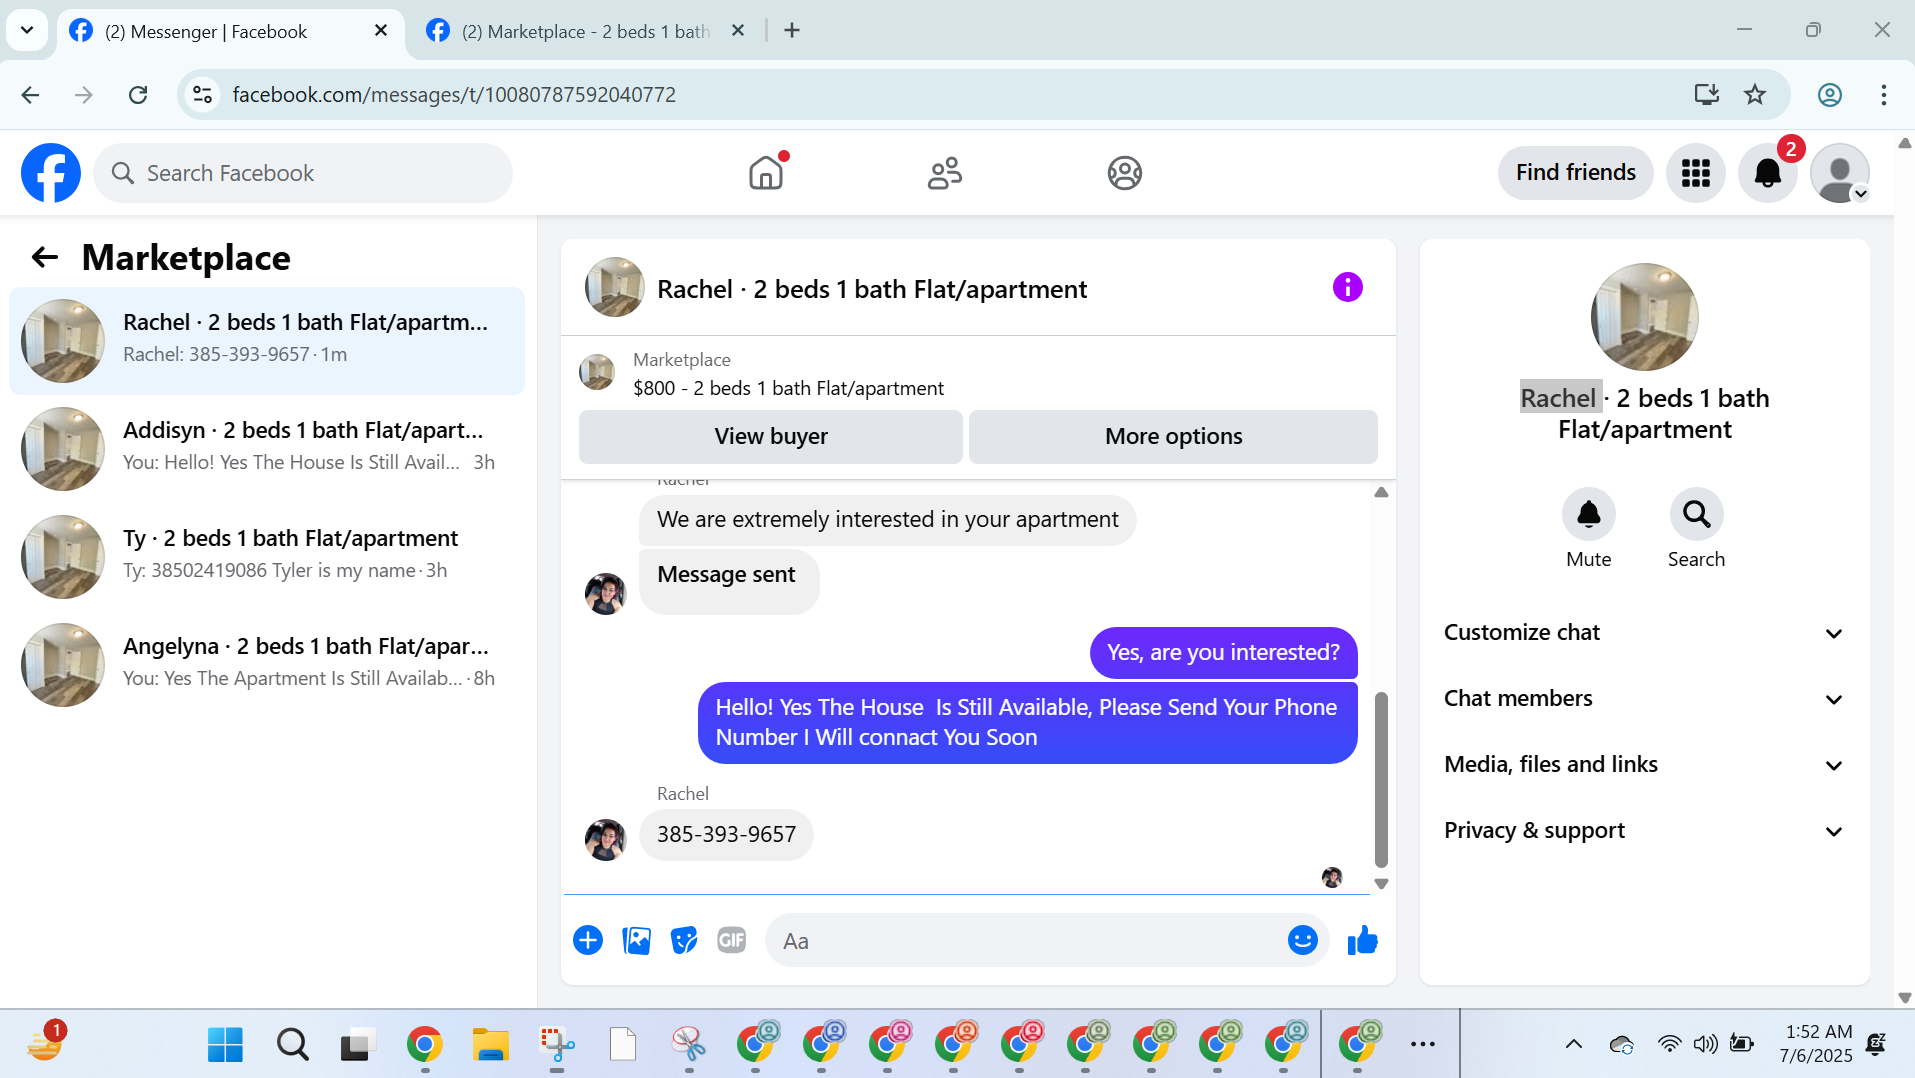
Task: Open the notifications bell
Action: (1768, 173)
